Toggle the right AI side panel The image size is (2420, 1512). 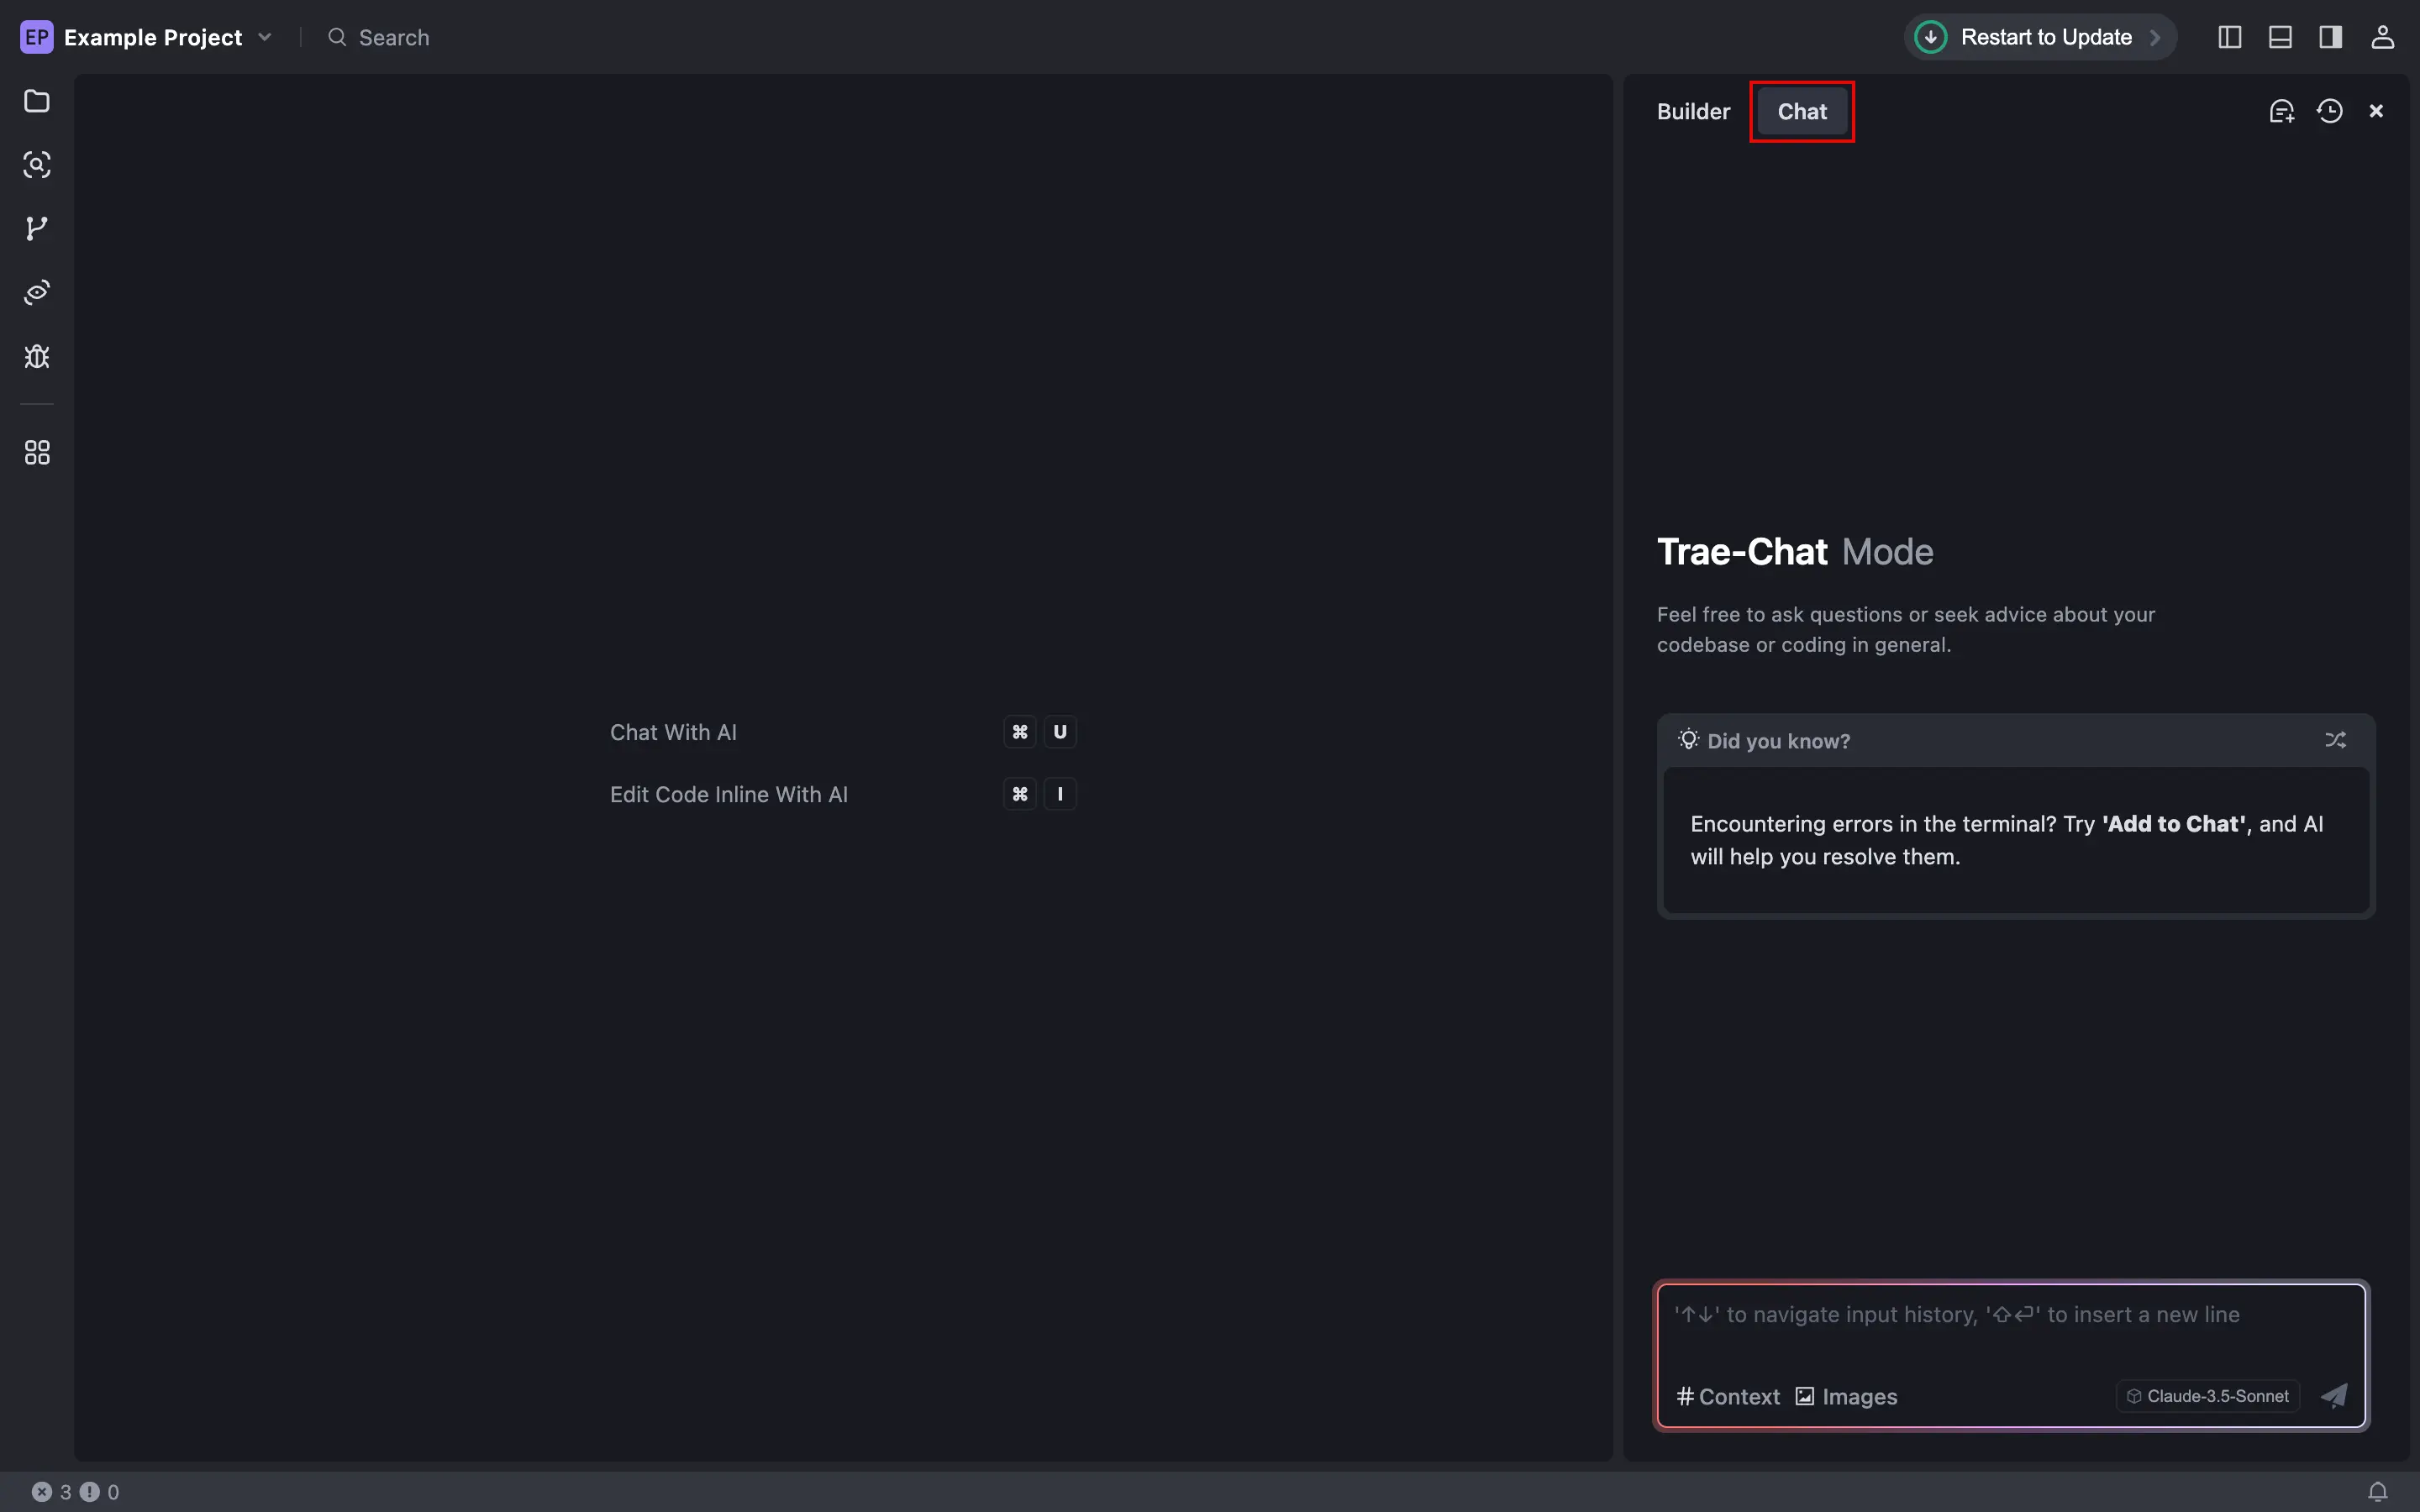pyautogui.click(x=2331, y=37)
